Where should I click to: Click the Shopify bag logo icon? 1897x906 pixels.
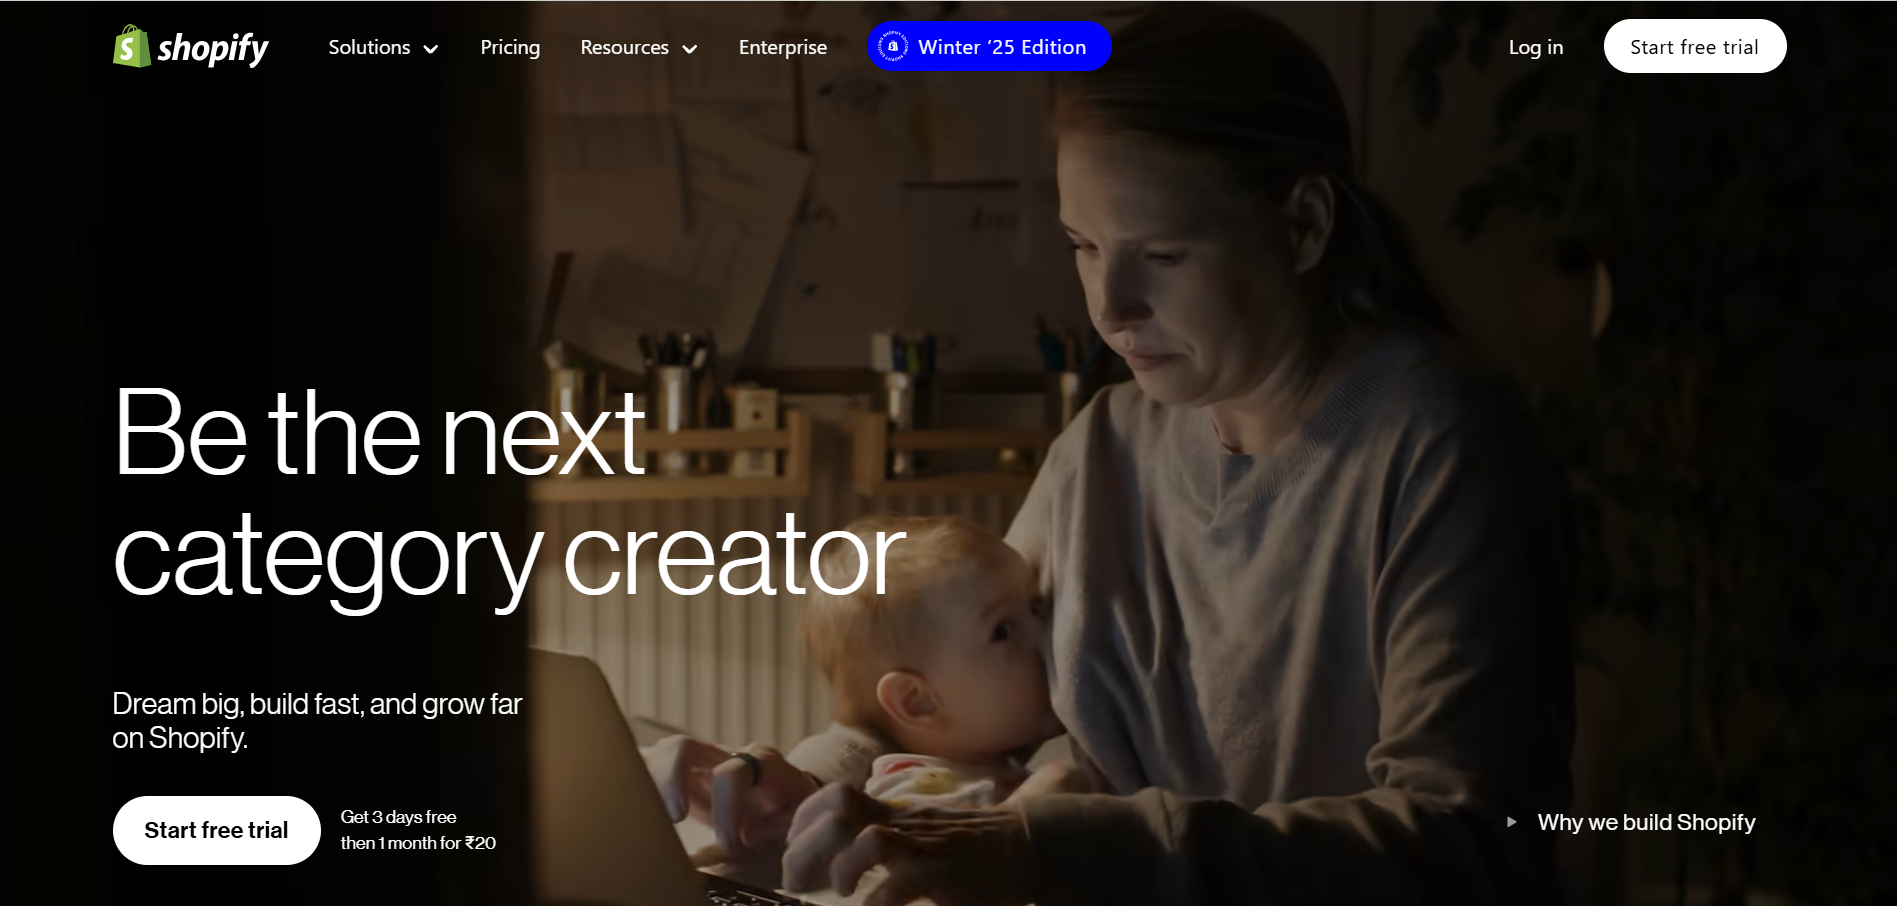[131, 46]
